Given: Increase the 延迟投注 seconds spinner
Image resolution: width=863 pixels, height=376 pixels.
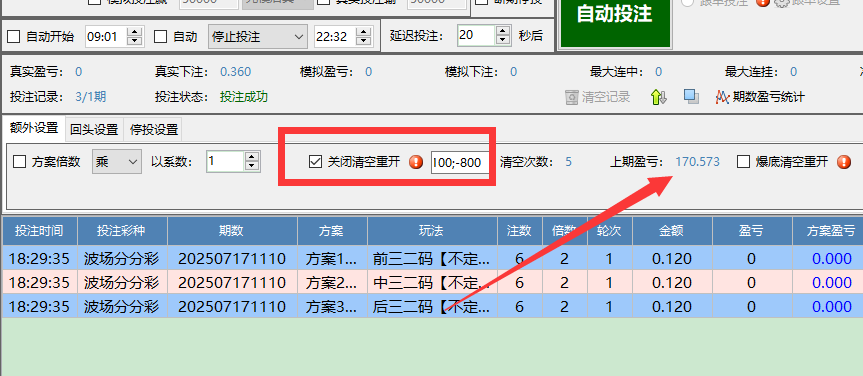Looking at the screenshot, I should pyautogui.click(x=502, y=31).
